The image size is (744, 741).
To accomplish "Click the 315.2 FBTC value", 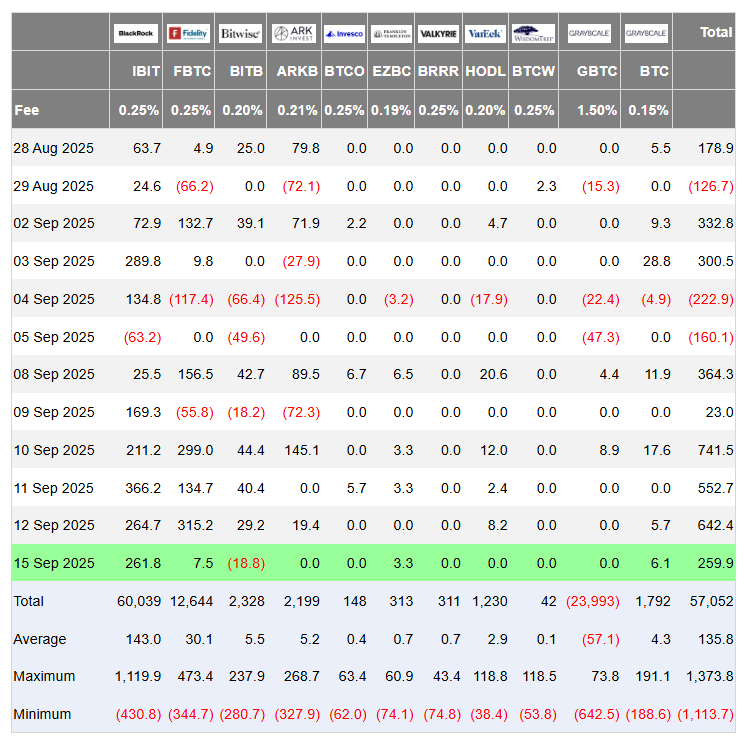I will [x=195, y=525].
